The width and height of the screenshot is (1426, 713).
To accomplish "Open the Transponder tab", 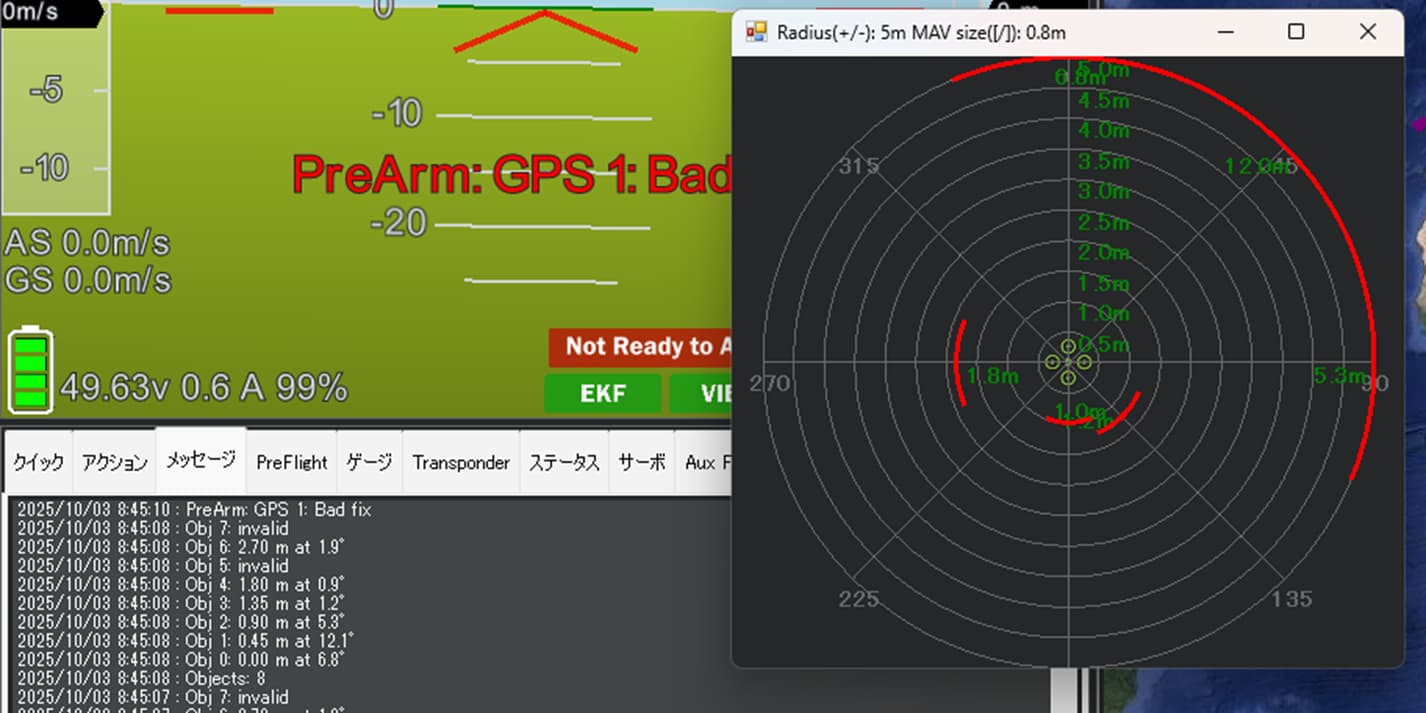I will point(461,462).
